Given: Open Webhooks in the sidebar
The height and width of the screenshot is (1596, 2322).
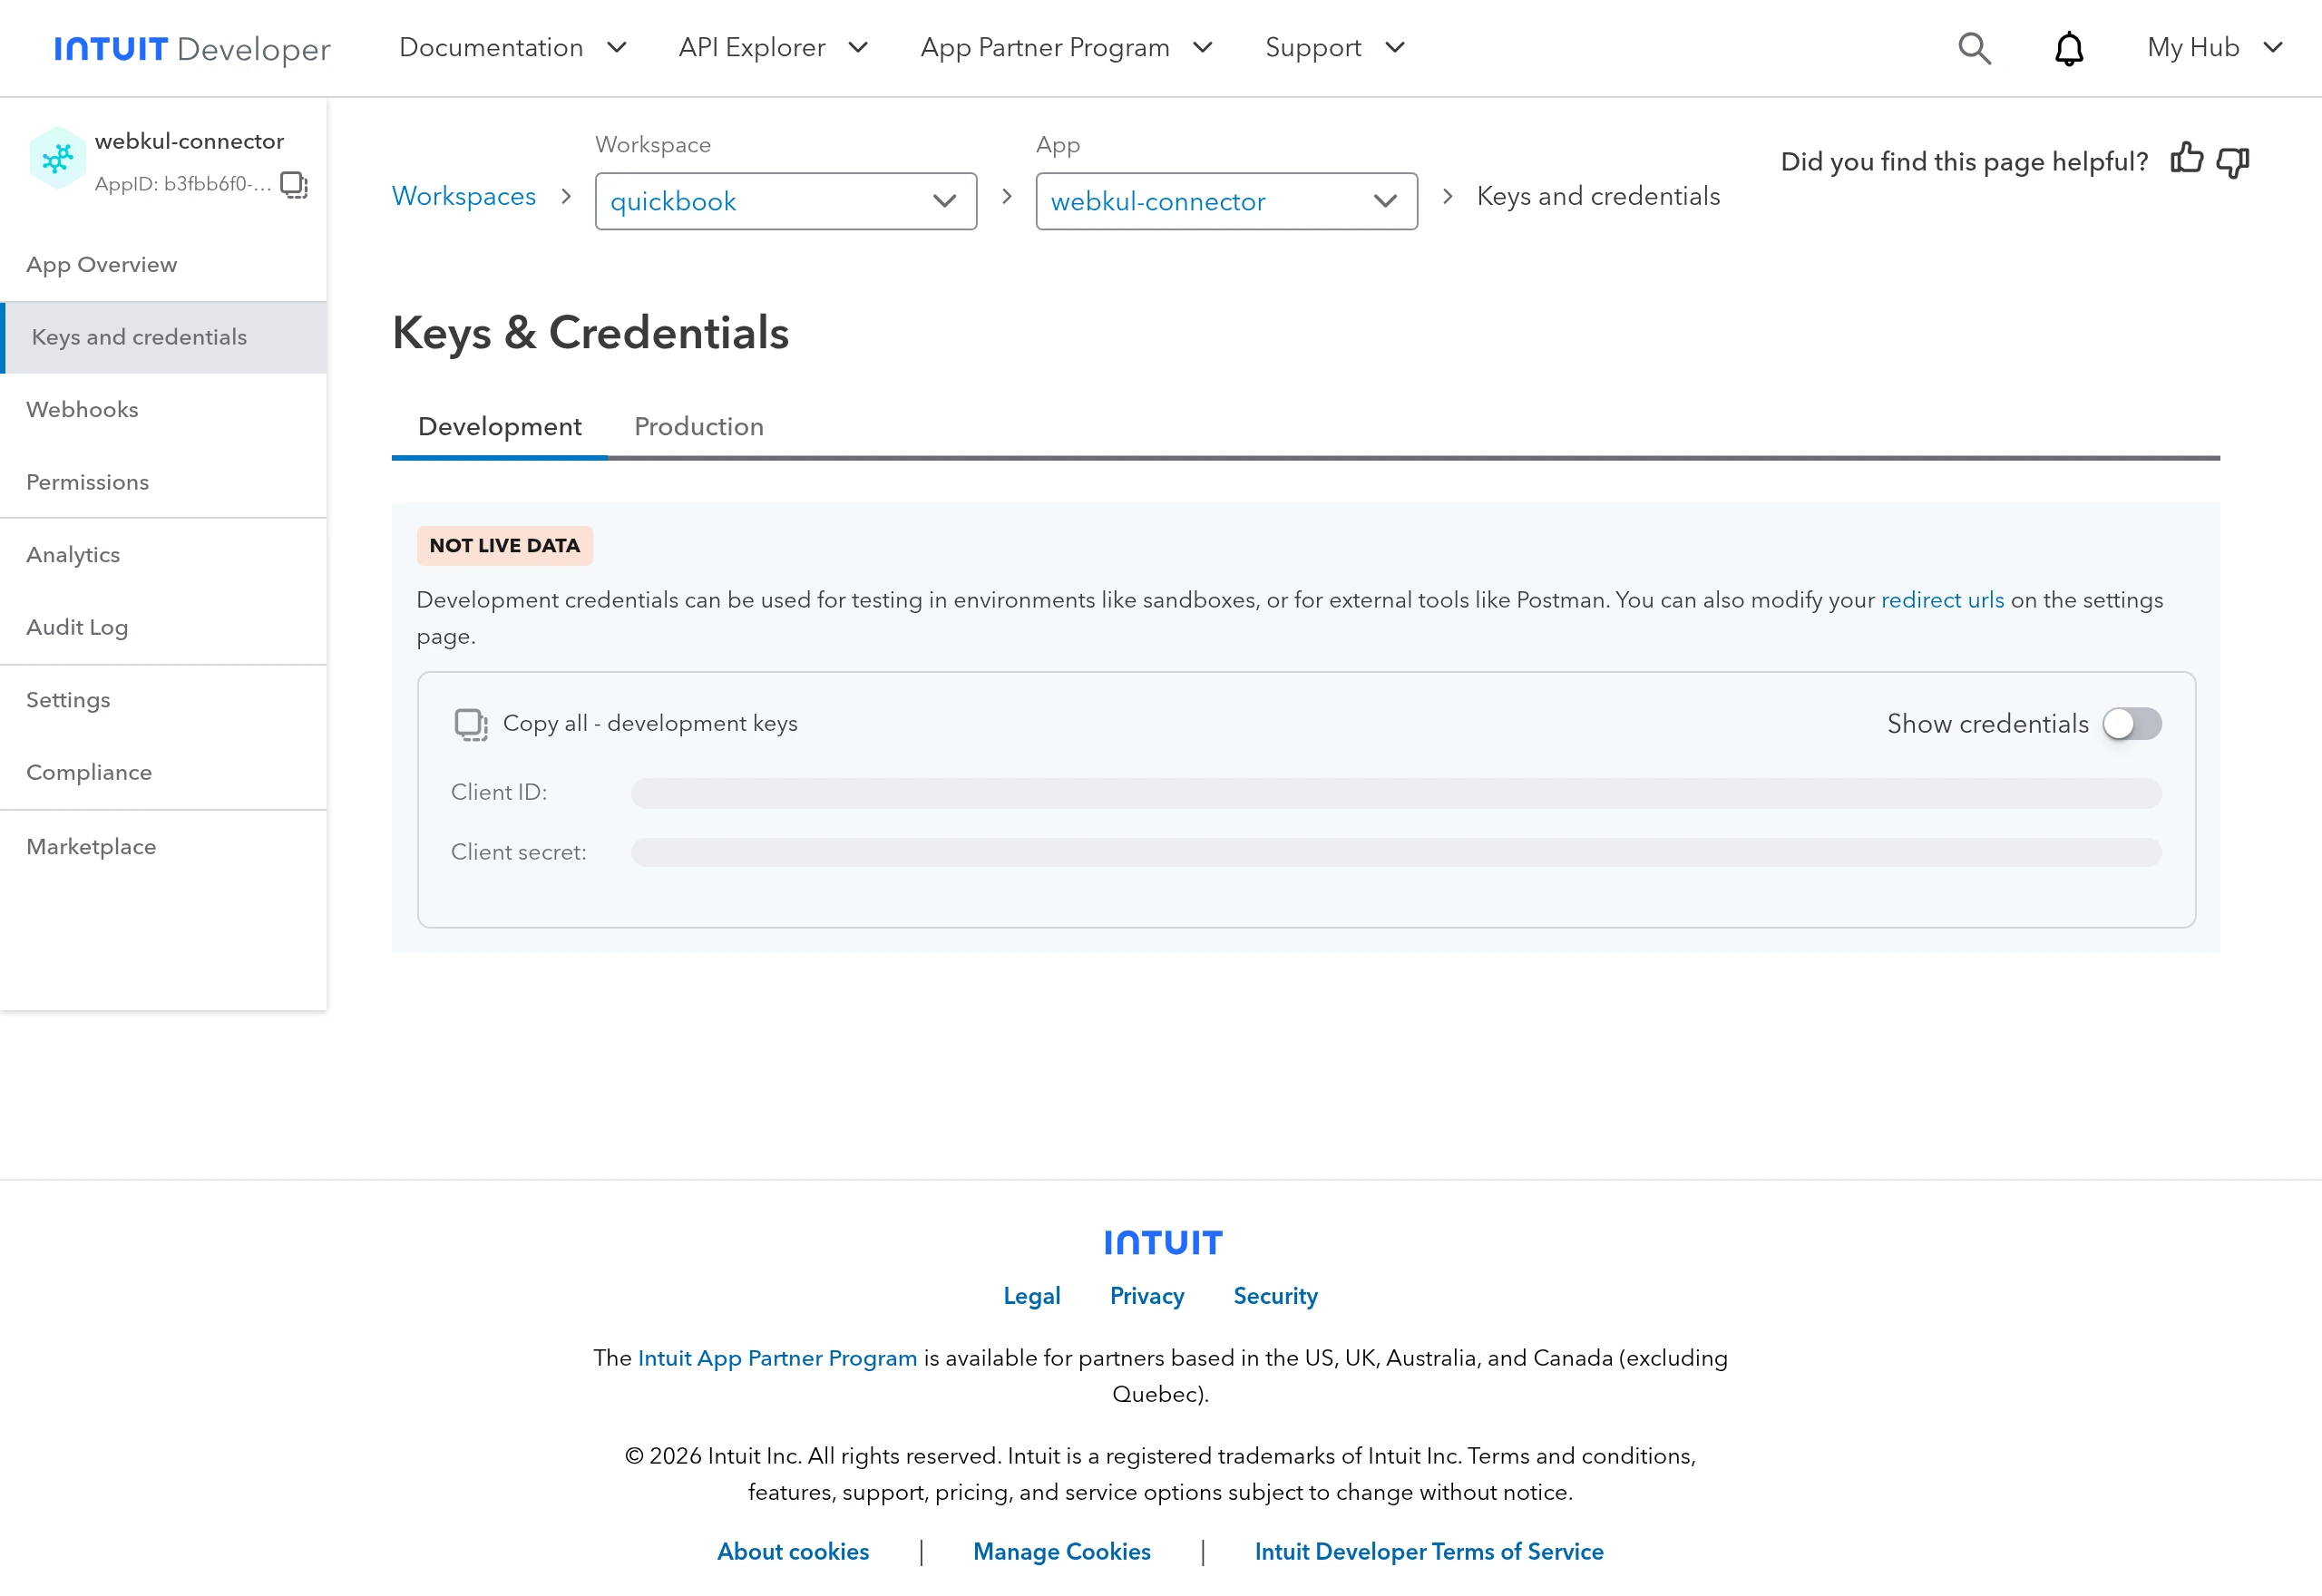Looking at the screenshot, I should pyautogui.click(x=163, y=410).
